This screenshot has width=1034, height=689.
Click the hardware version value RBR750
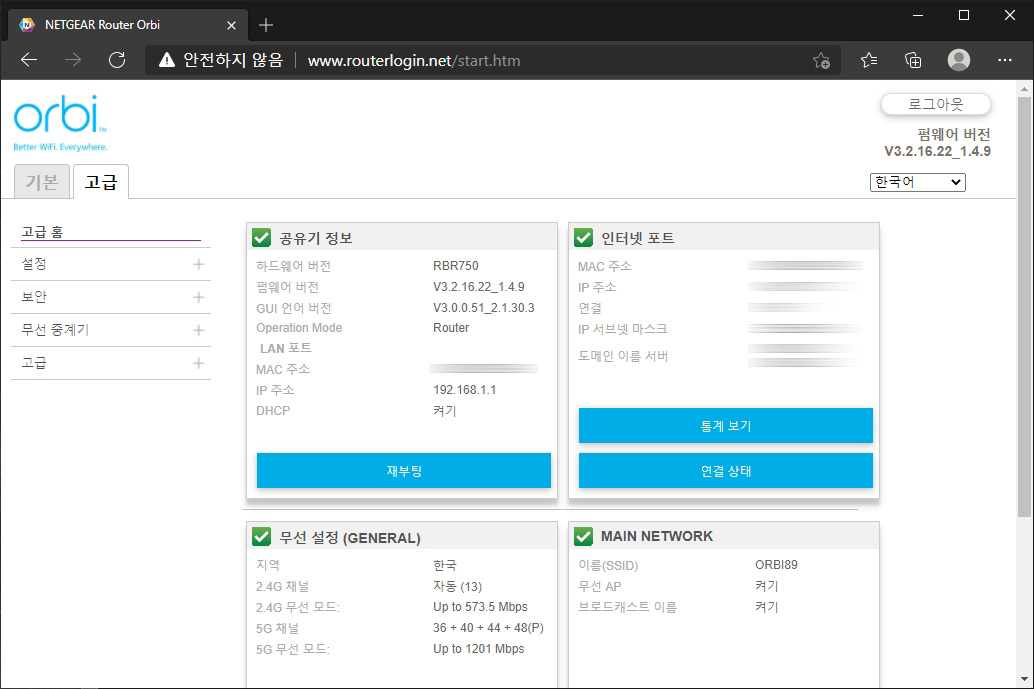click(x=456, y=266)
